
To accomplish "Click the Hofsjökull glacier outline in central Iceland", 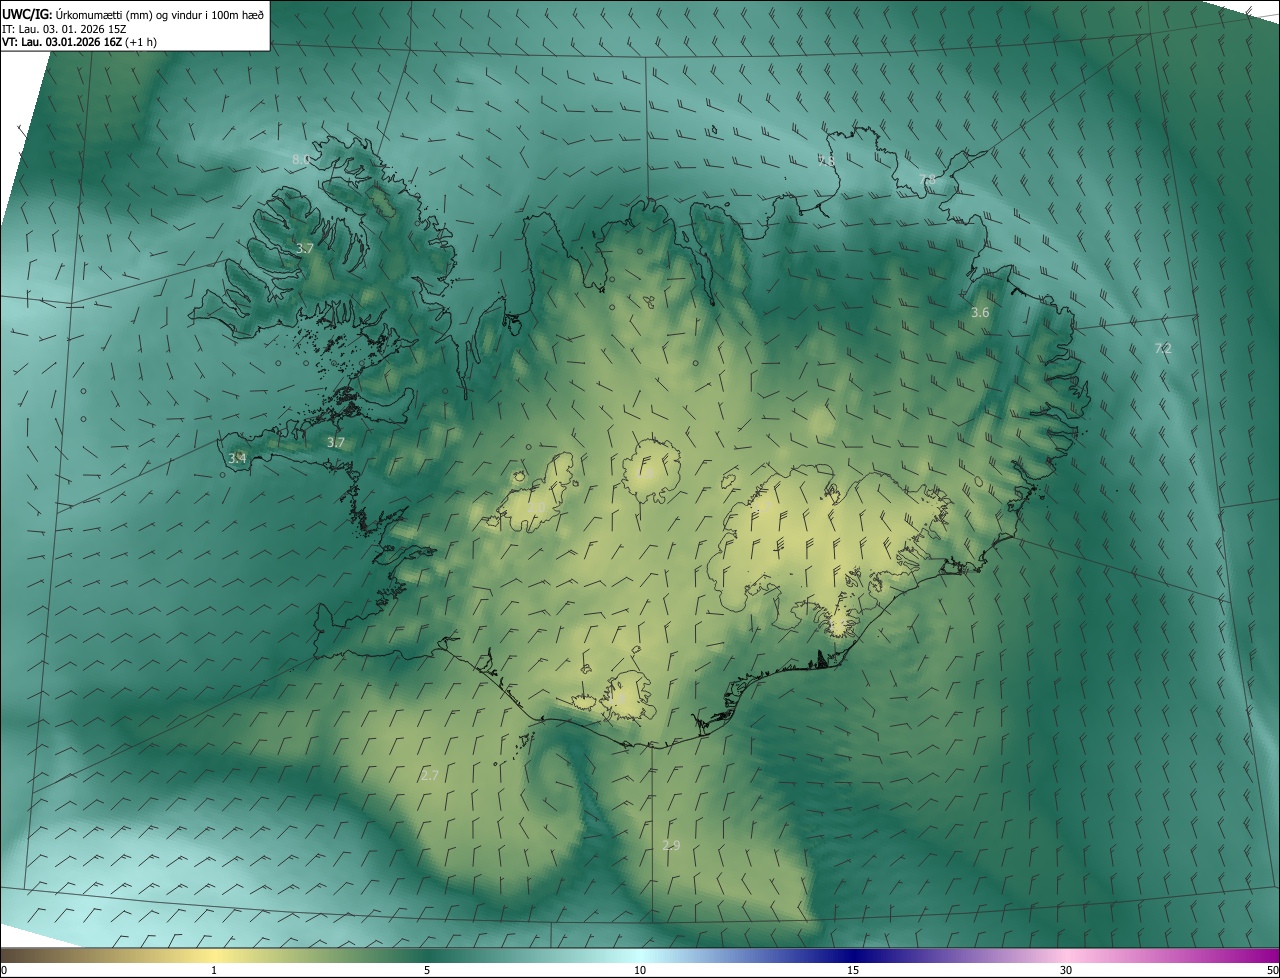I will click(x=651, y=469).
